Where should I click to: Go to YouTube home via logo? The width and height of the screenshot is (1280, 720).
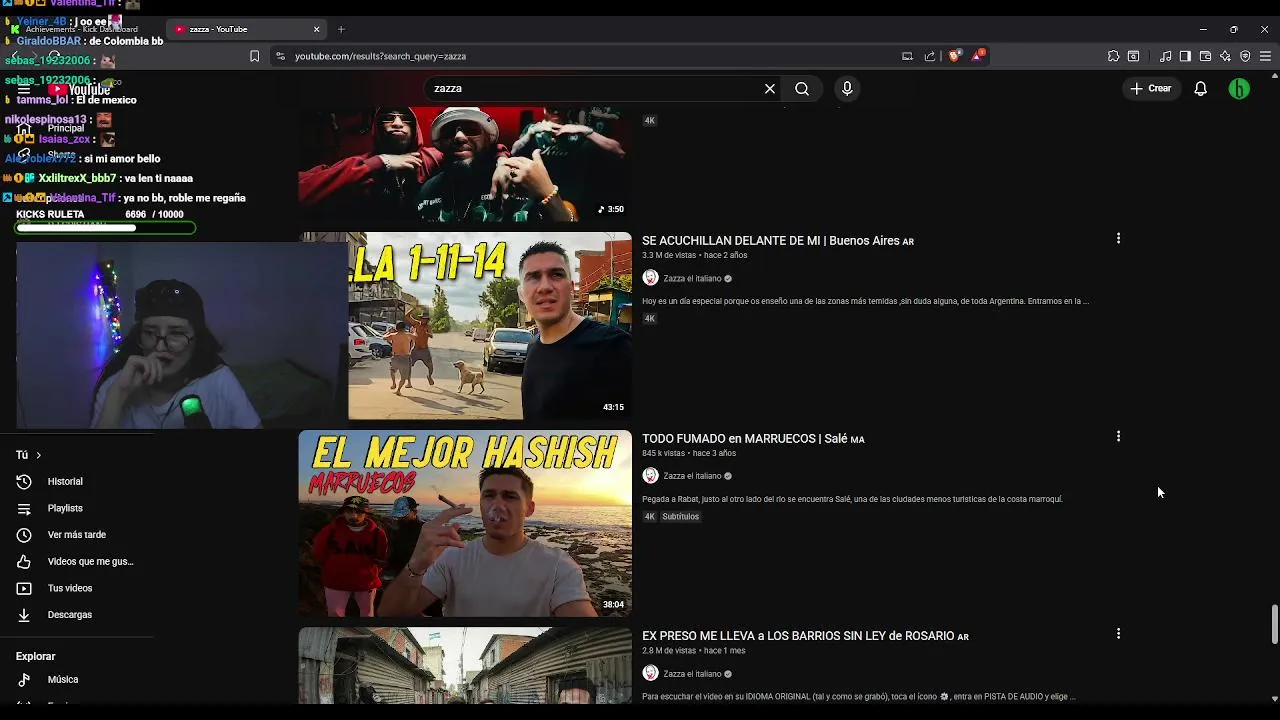click(x=80, y=90)
